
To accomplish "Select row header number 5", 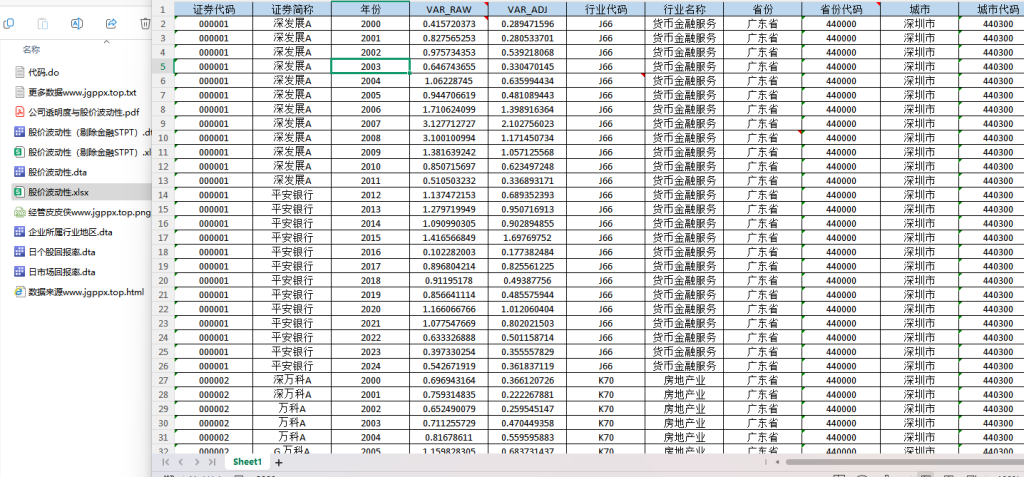I will [x=163, y=66].
